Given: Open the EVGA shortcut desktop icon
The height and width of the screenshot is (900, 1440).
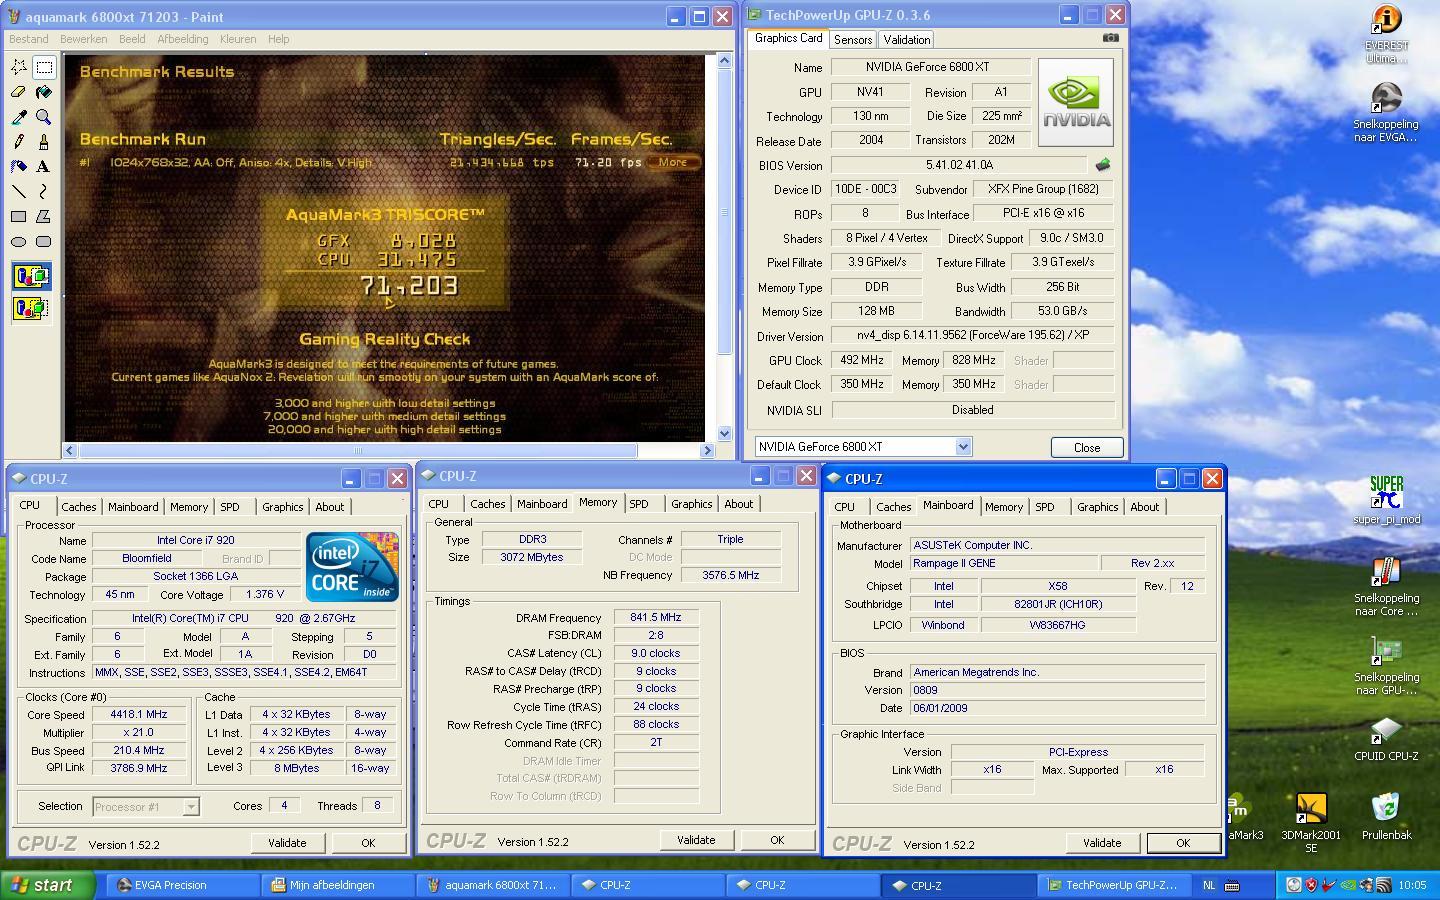Looking at the screenshot, I should [x=1386, y=112].
